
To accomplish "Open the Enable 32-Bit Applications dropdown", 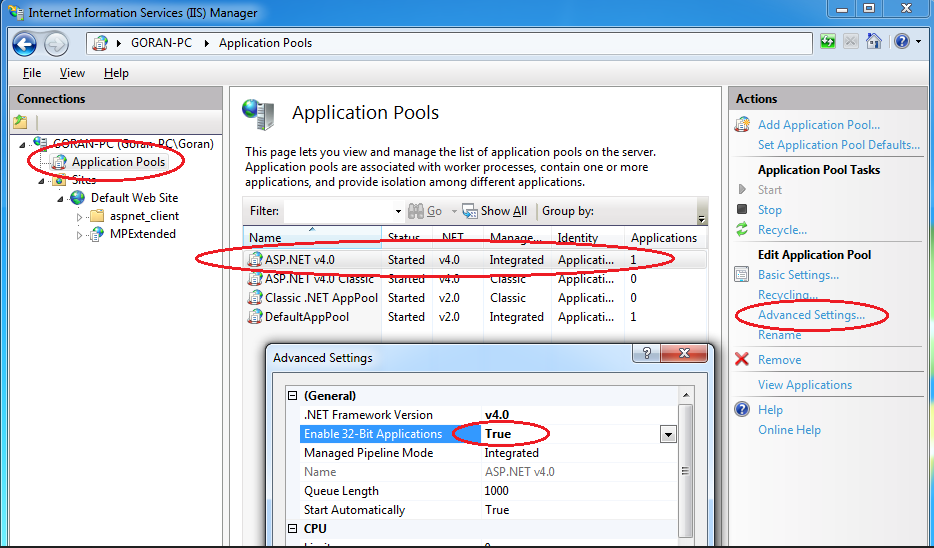I will click(x=667, y=434).
